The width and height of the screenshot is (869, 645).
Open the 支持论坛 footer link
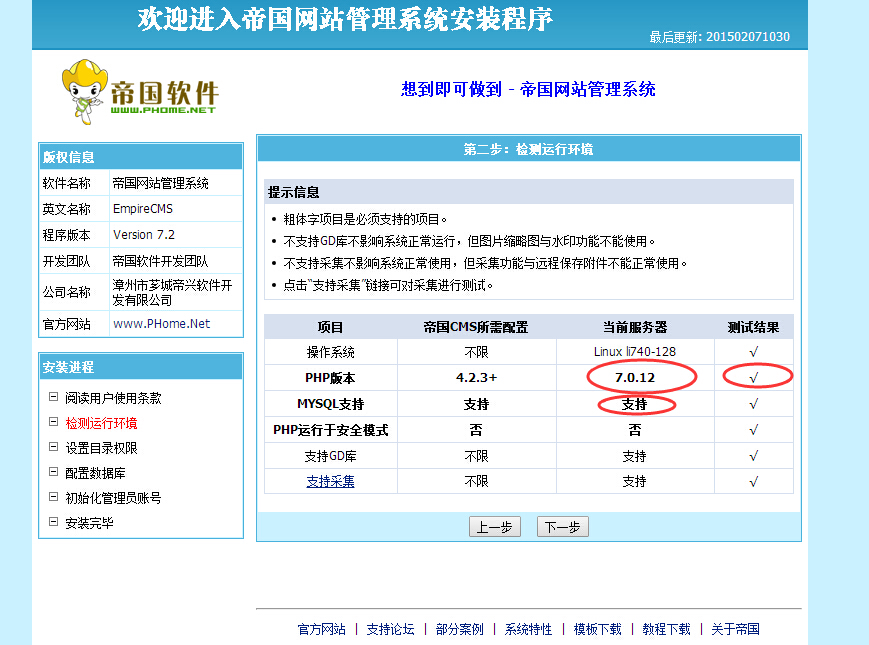tap(390, 629)
